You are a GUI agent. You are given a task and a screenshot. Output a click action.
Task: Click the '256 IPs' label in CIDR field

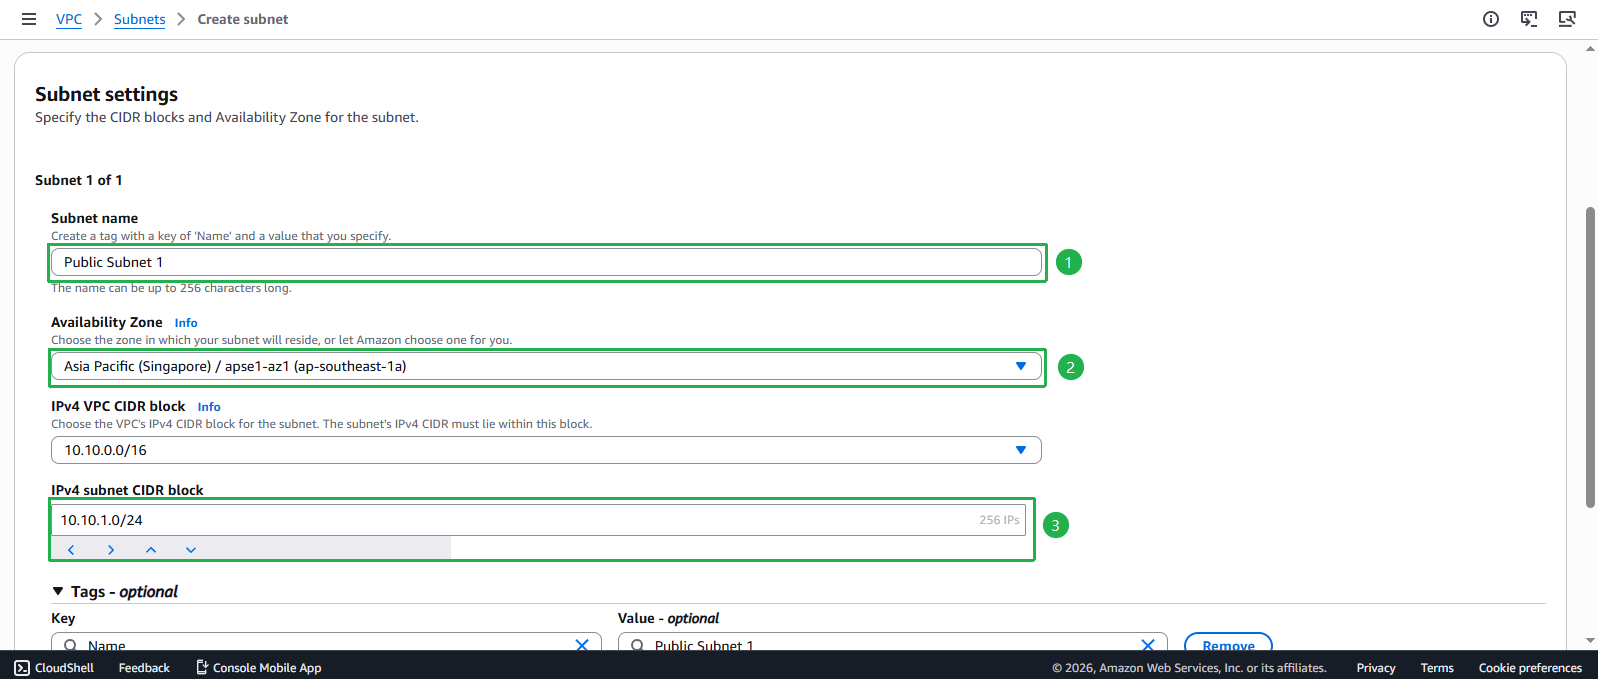(999, 520)
